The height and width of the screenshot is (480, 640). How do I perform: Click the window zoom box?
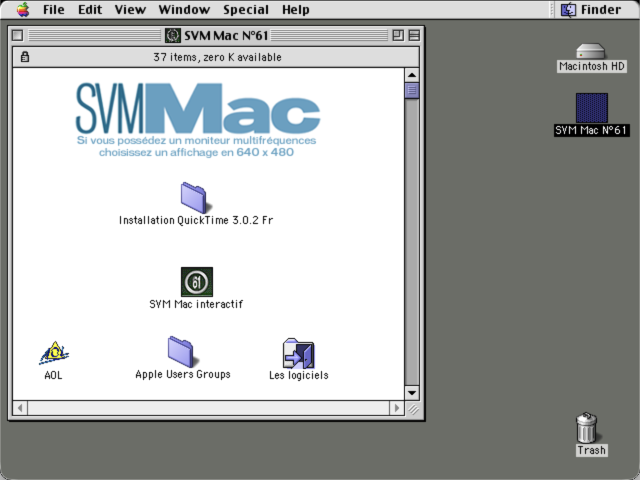tap(398, 36)
